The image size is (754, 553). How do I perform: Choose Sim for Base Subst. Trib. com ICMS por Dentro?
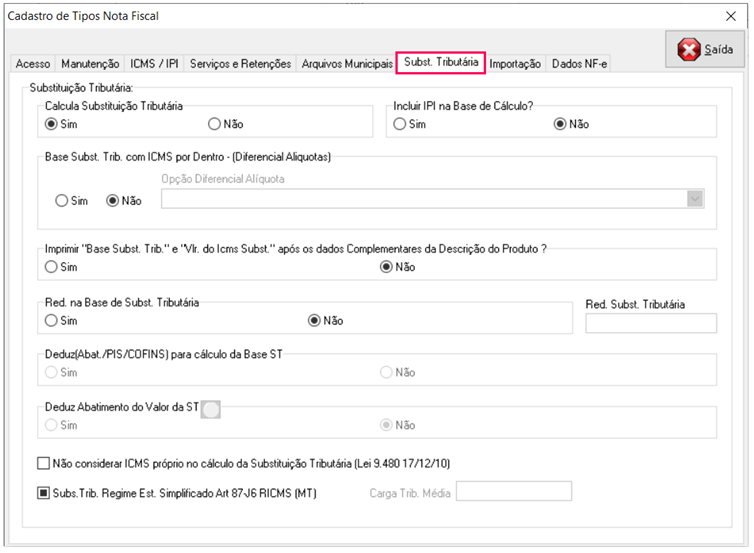[x=62, y=200]
